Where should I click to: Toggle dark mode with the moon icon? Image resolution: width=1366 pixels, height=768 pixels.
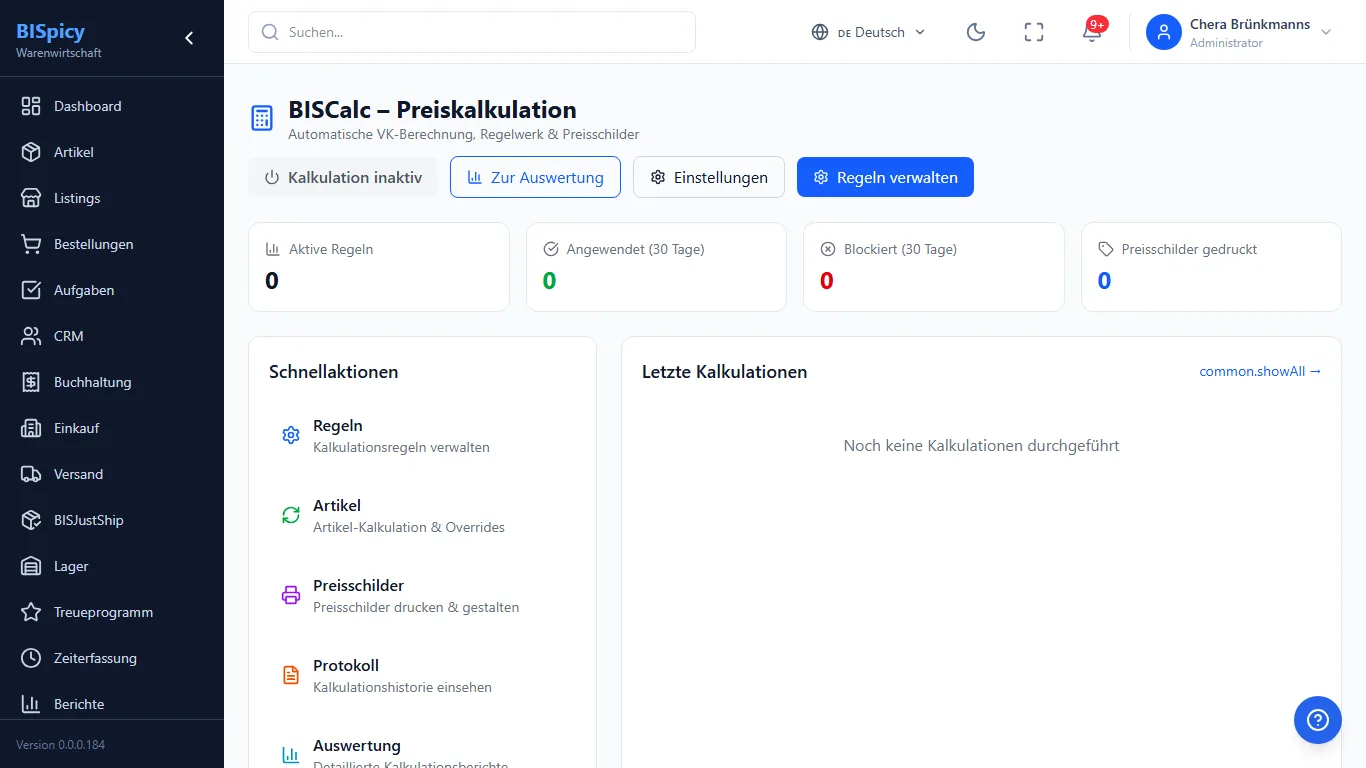click(976, 32)
